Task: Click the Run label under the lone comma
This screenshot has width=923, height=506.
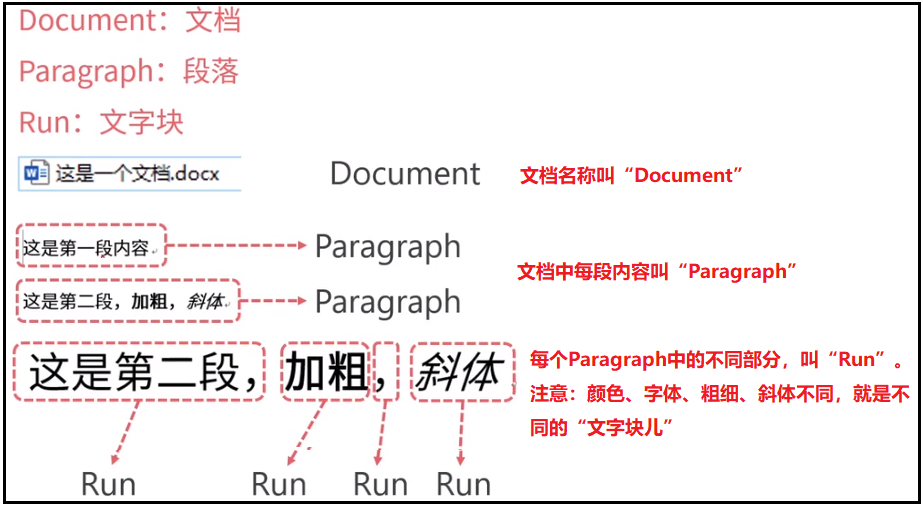Action: click(380, 485)
